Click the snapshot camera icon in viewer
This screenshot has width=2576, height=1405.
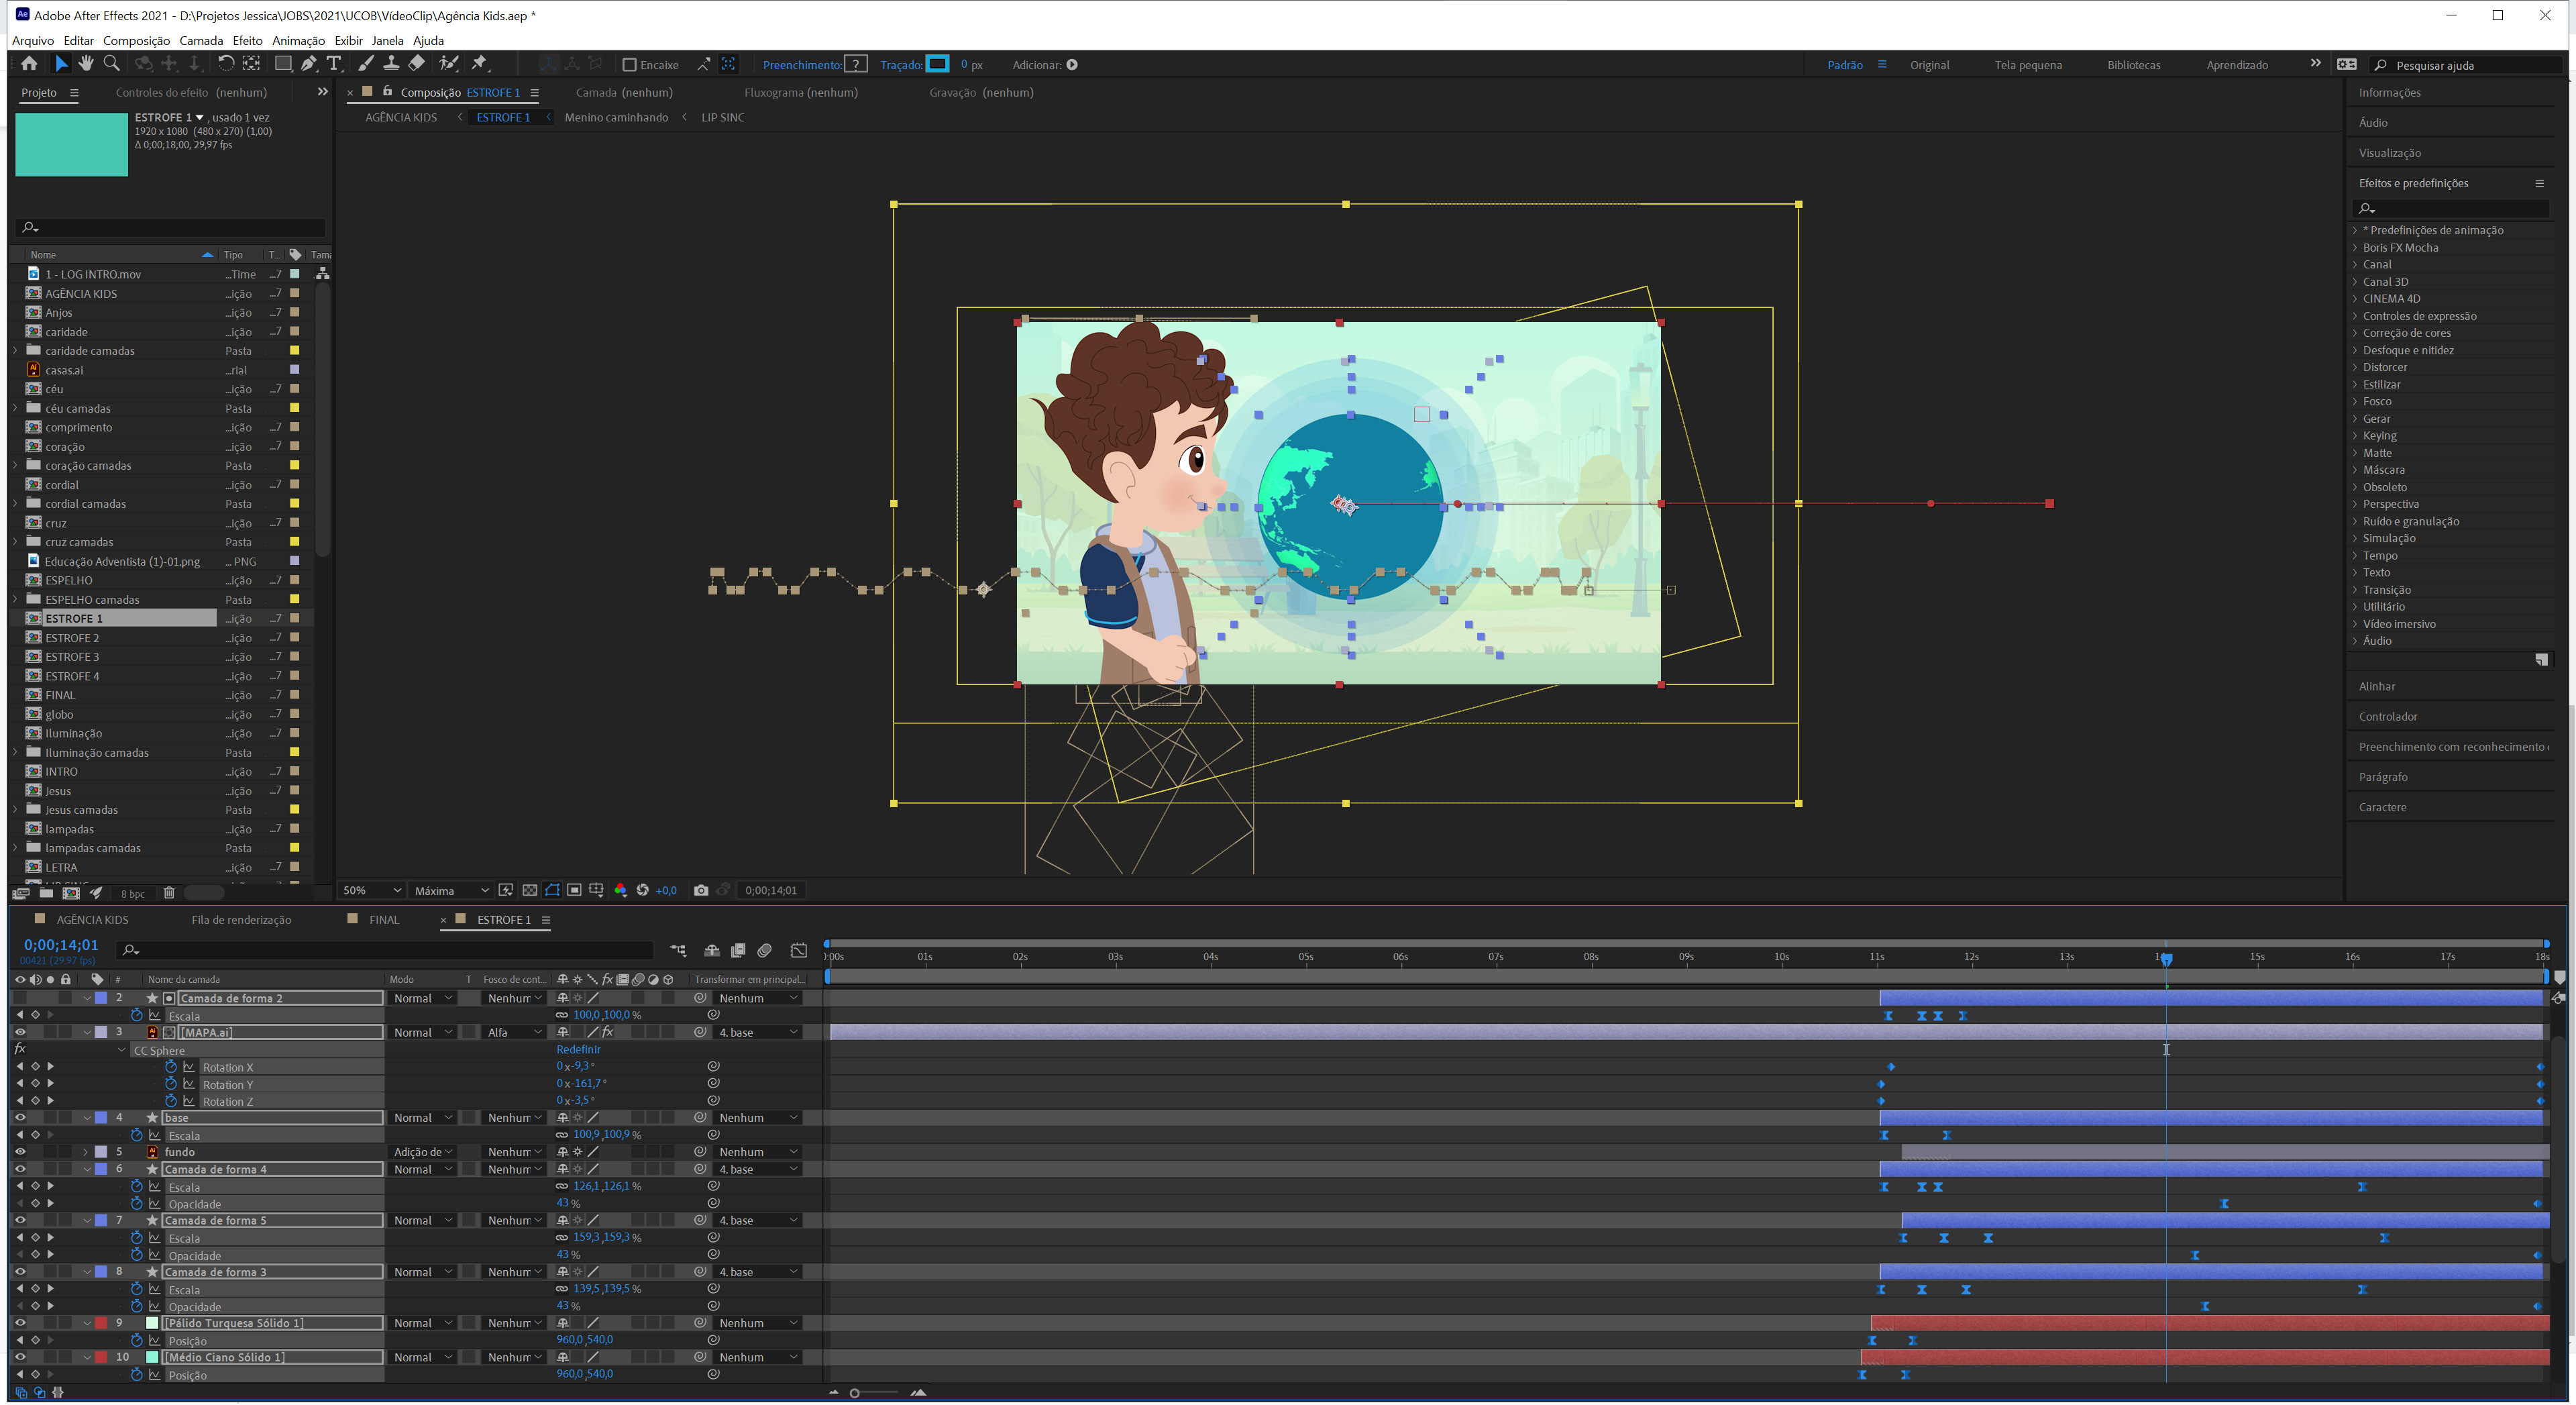(701, 890)
